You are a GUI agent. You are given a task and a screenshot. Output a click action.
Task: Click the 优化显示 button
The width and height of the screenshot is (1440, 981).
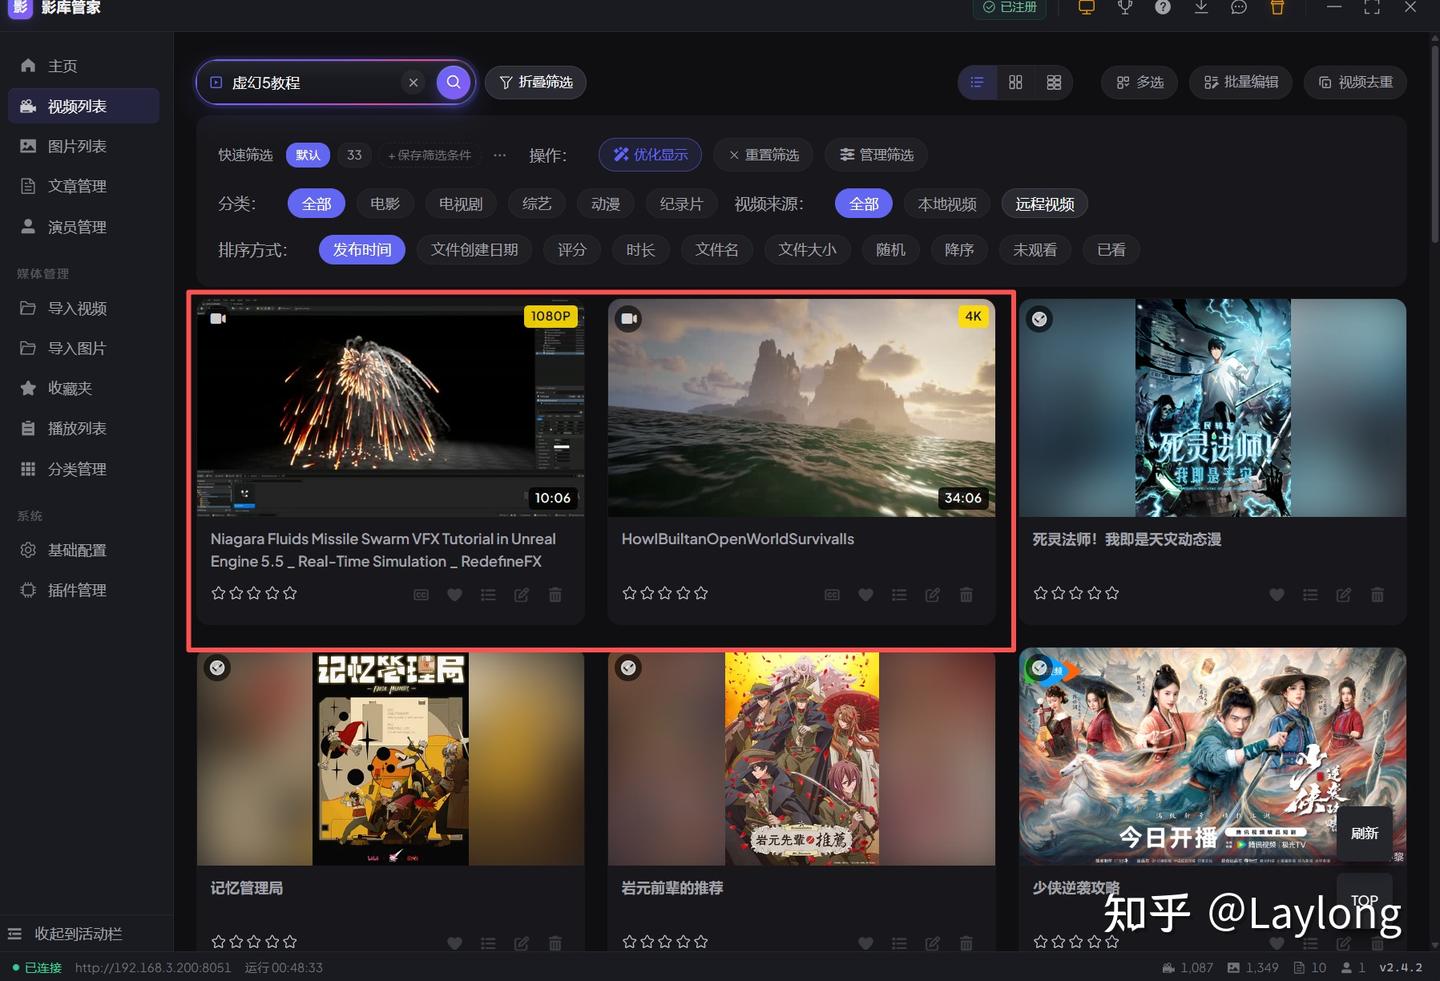tap(650, 155)
